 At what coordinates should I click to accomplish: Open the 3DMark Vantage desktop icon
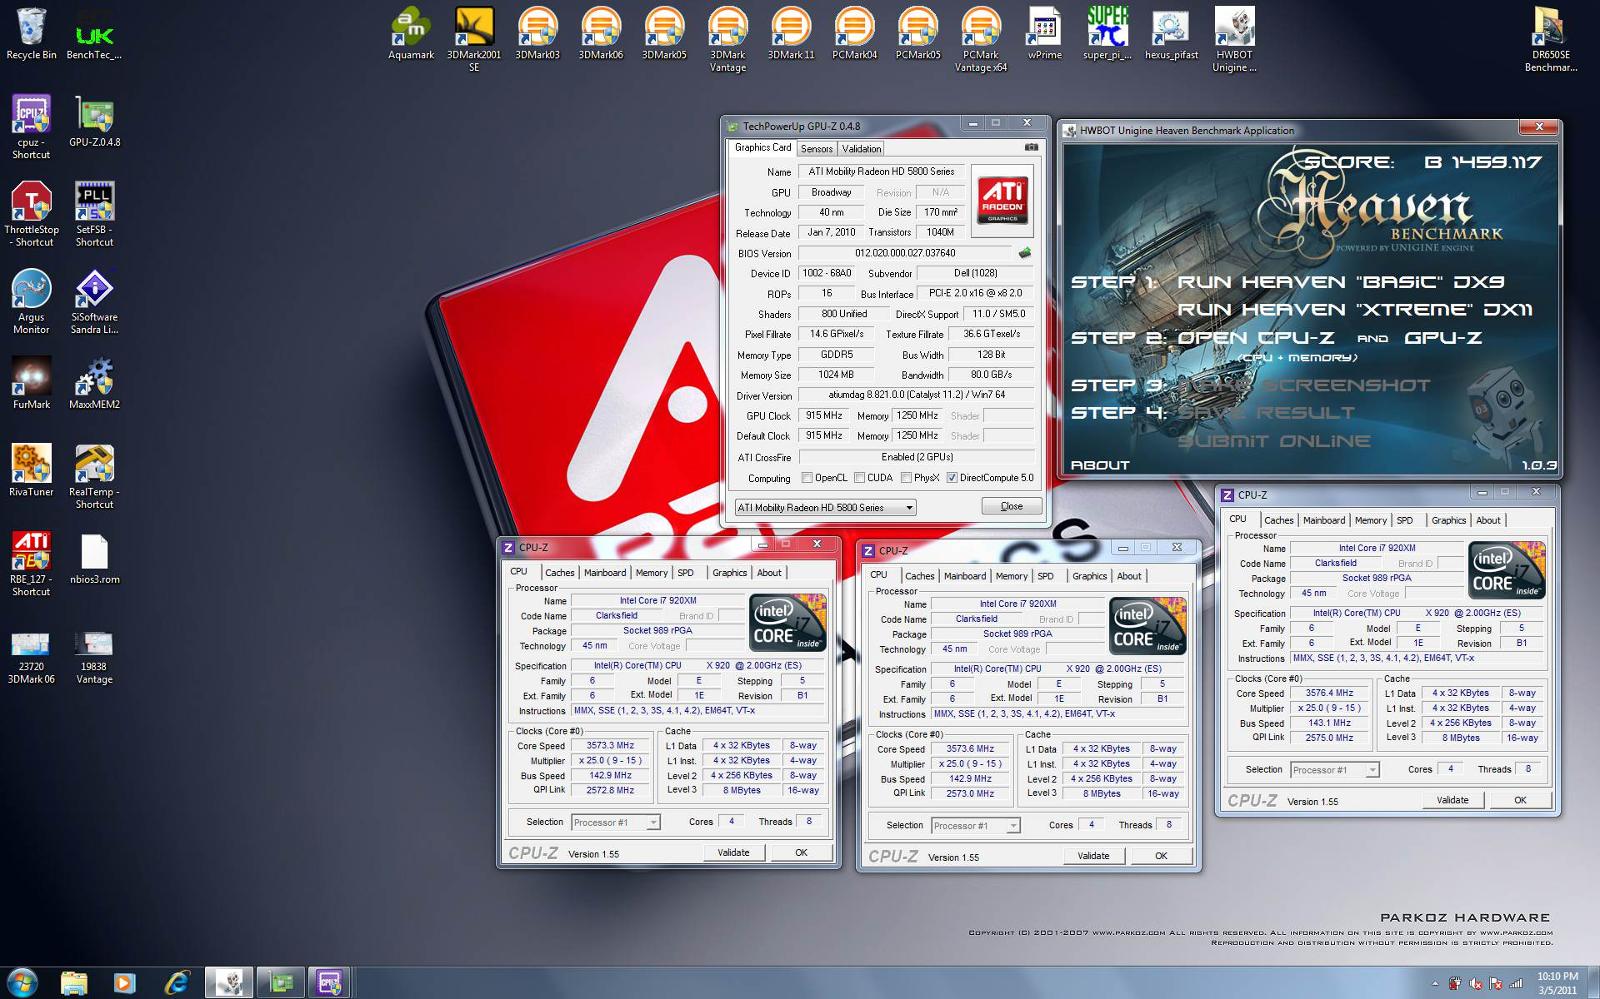tap(728, 40)
